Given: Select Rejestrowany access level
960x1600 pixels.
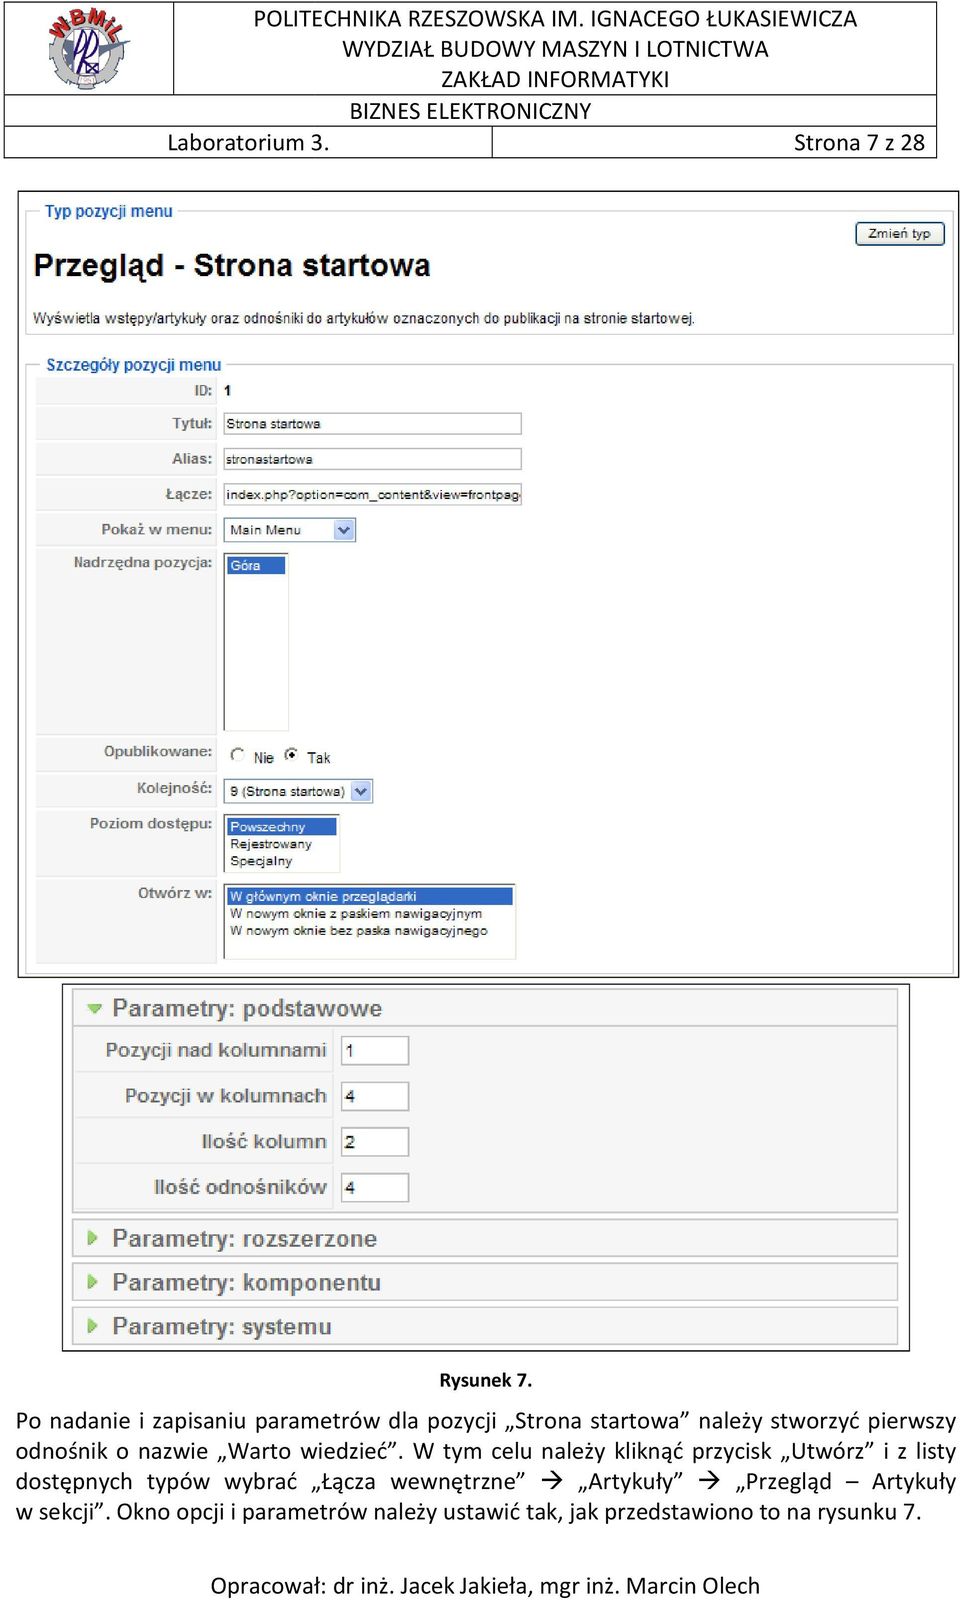Looking at the screenshot, I should [x=271, y=844].
